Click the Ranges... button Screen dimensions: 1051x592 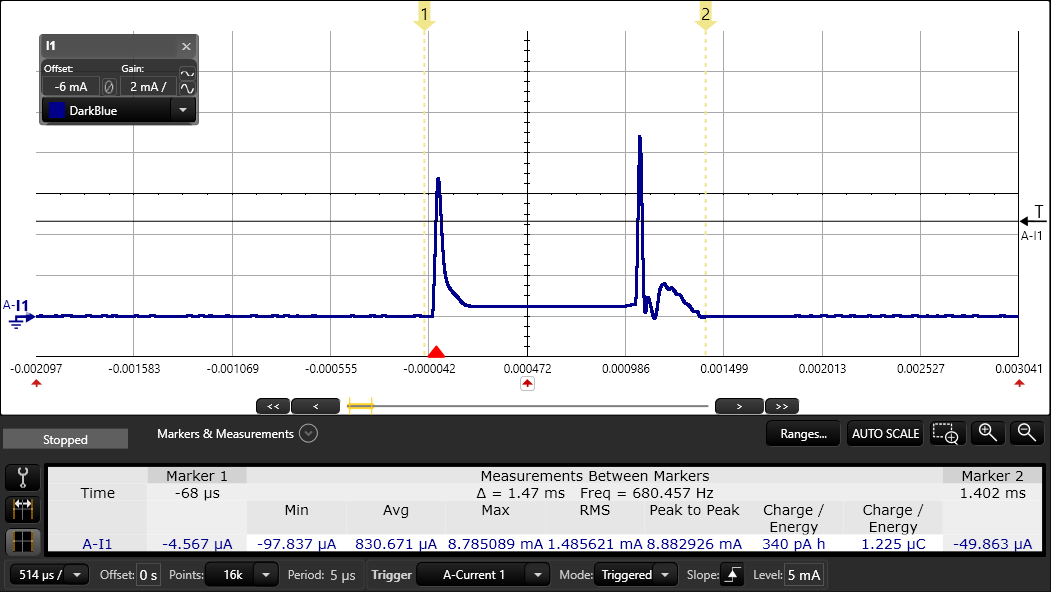tap(803, 434)
